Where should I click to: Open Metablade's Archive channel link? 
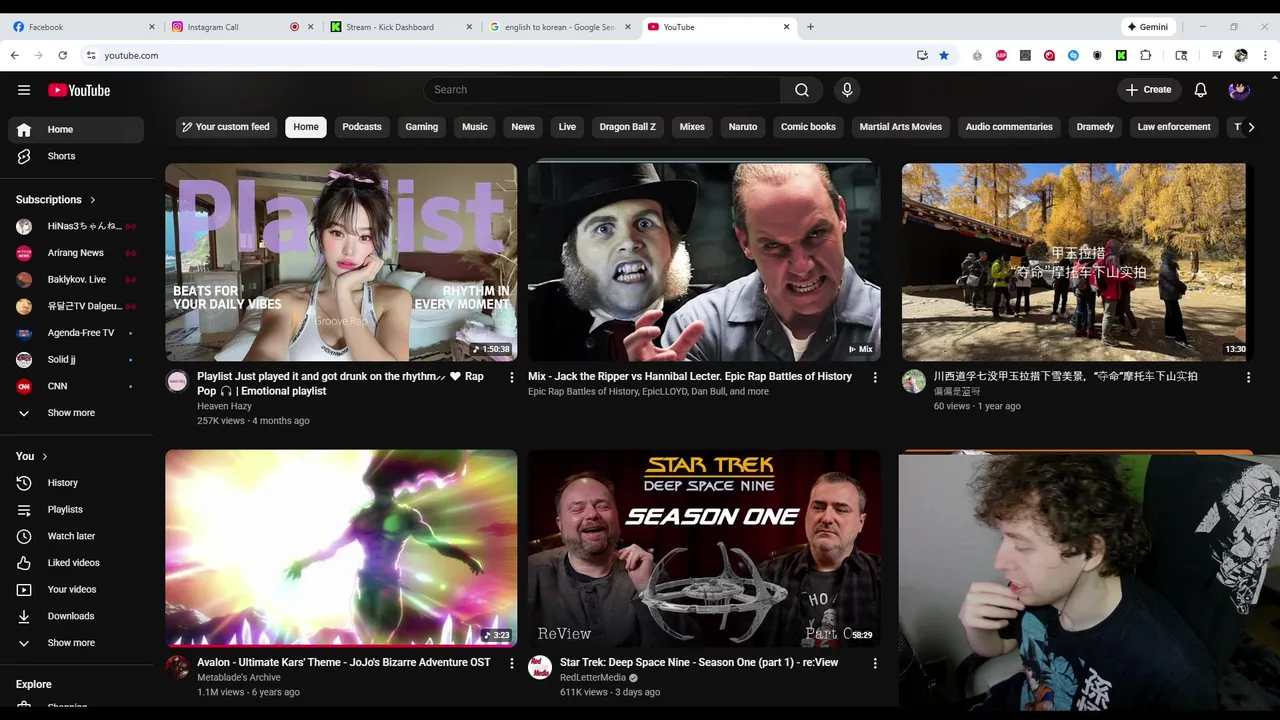click(239, 677)
